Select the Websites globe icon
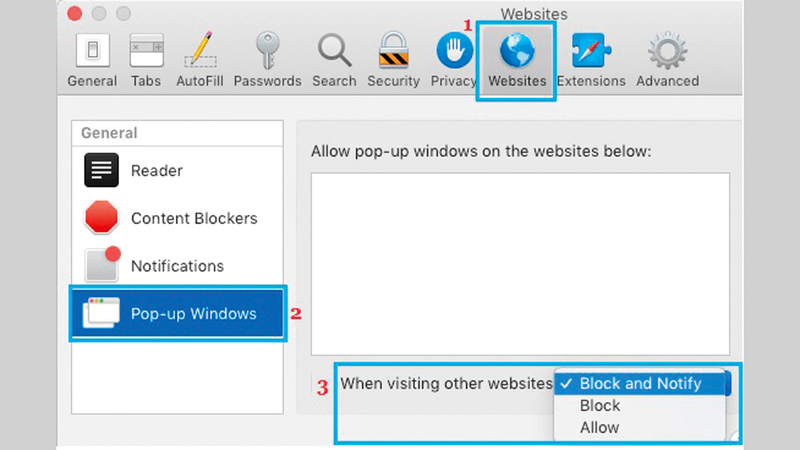The width and height of the screenshot is (800, 450). [517, 52]
